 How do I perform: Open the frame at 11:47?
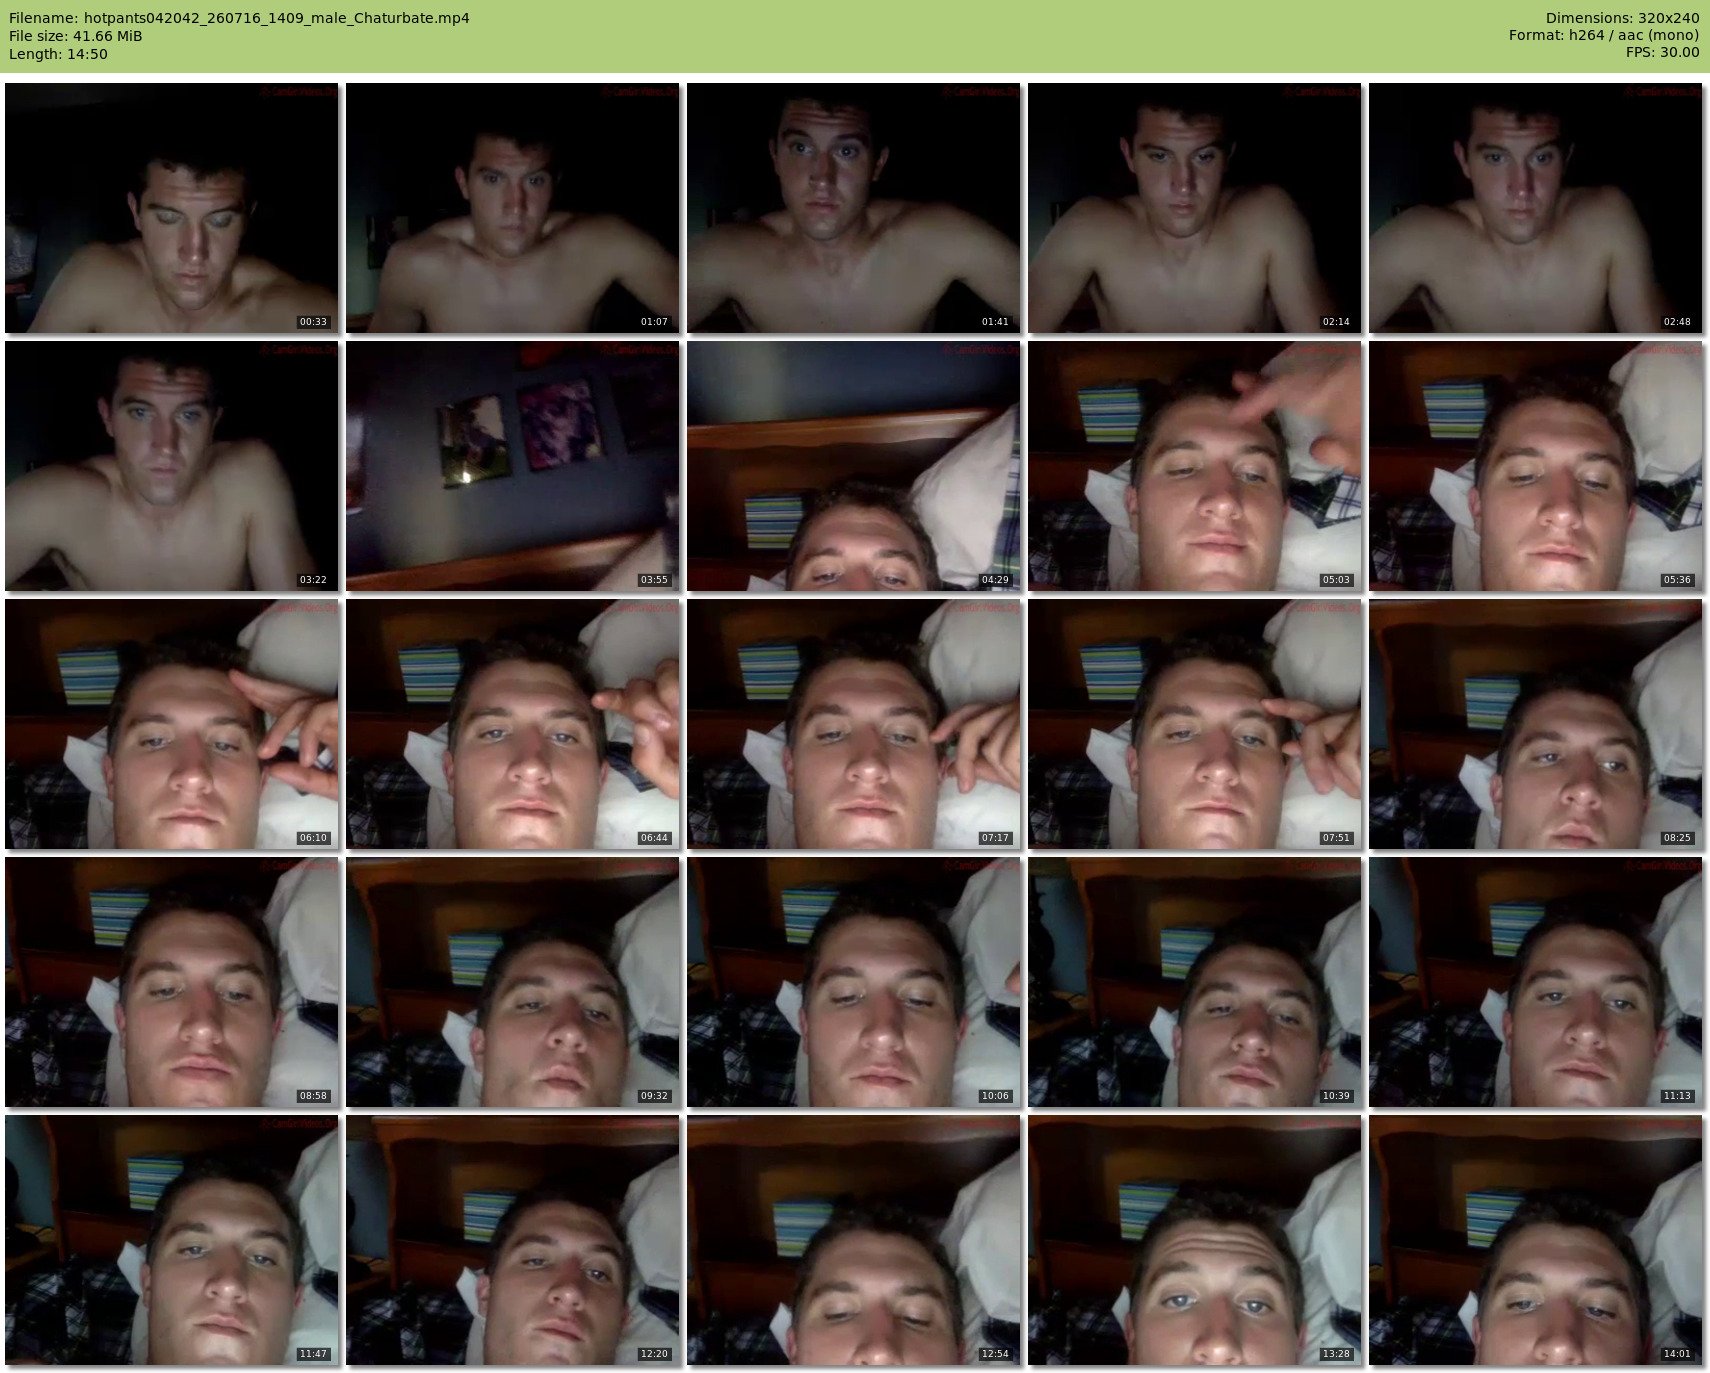171,1240
